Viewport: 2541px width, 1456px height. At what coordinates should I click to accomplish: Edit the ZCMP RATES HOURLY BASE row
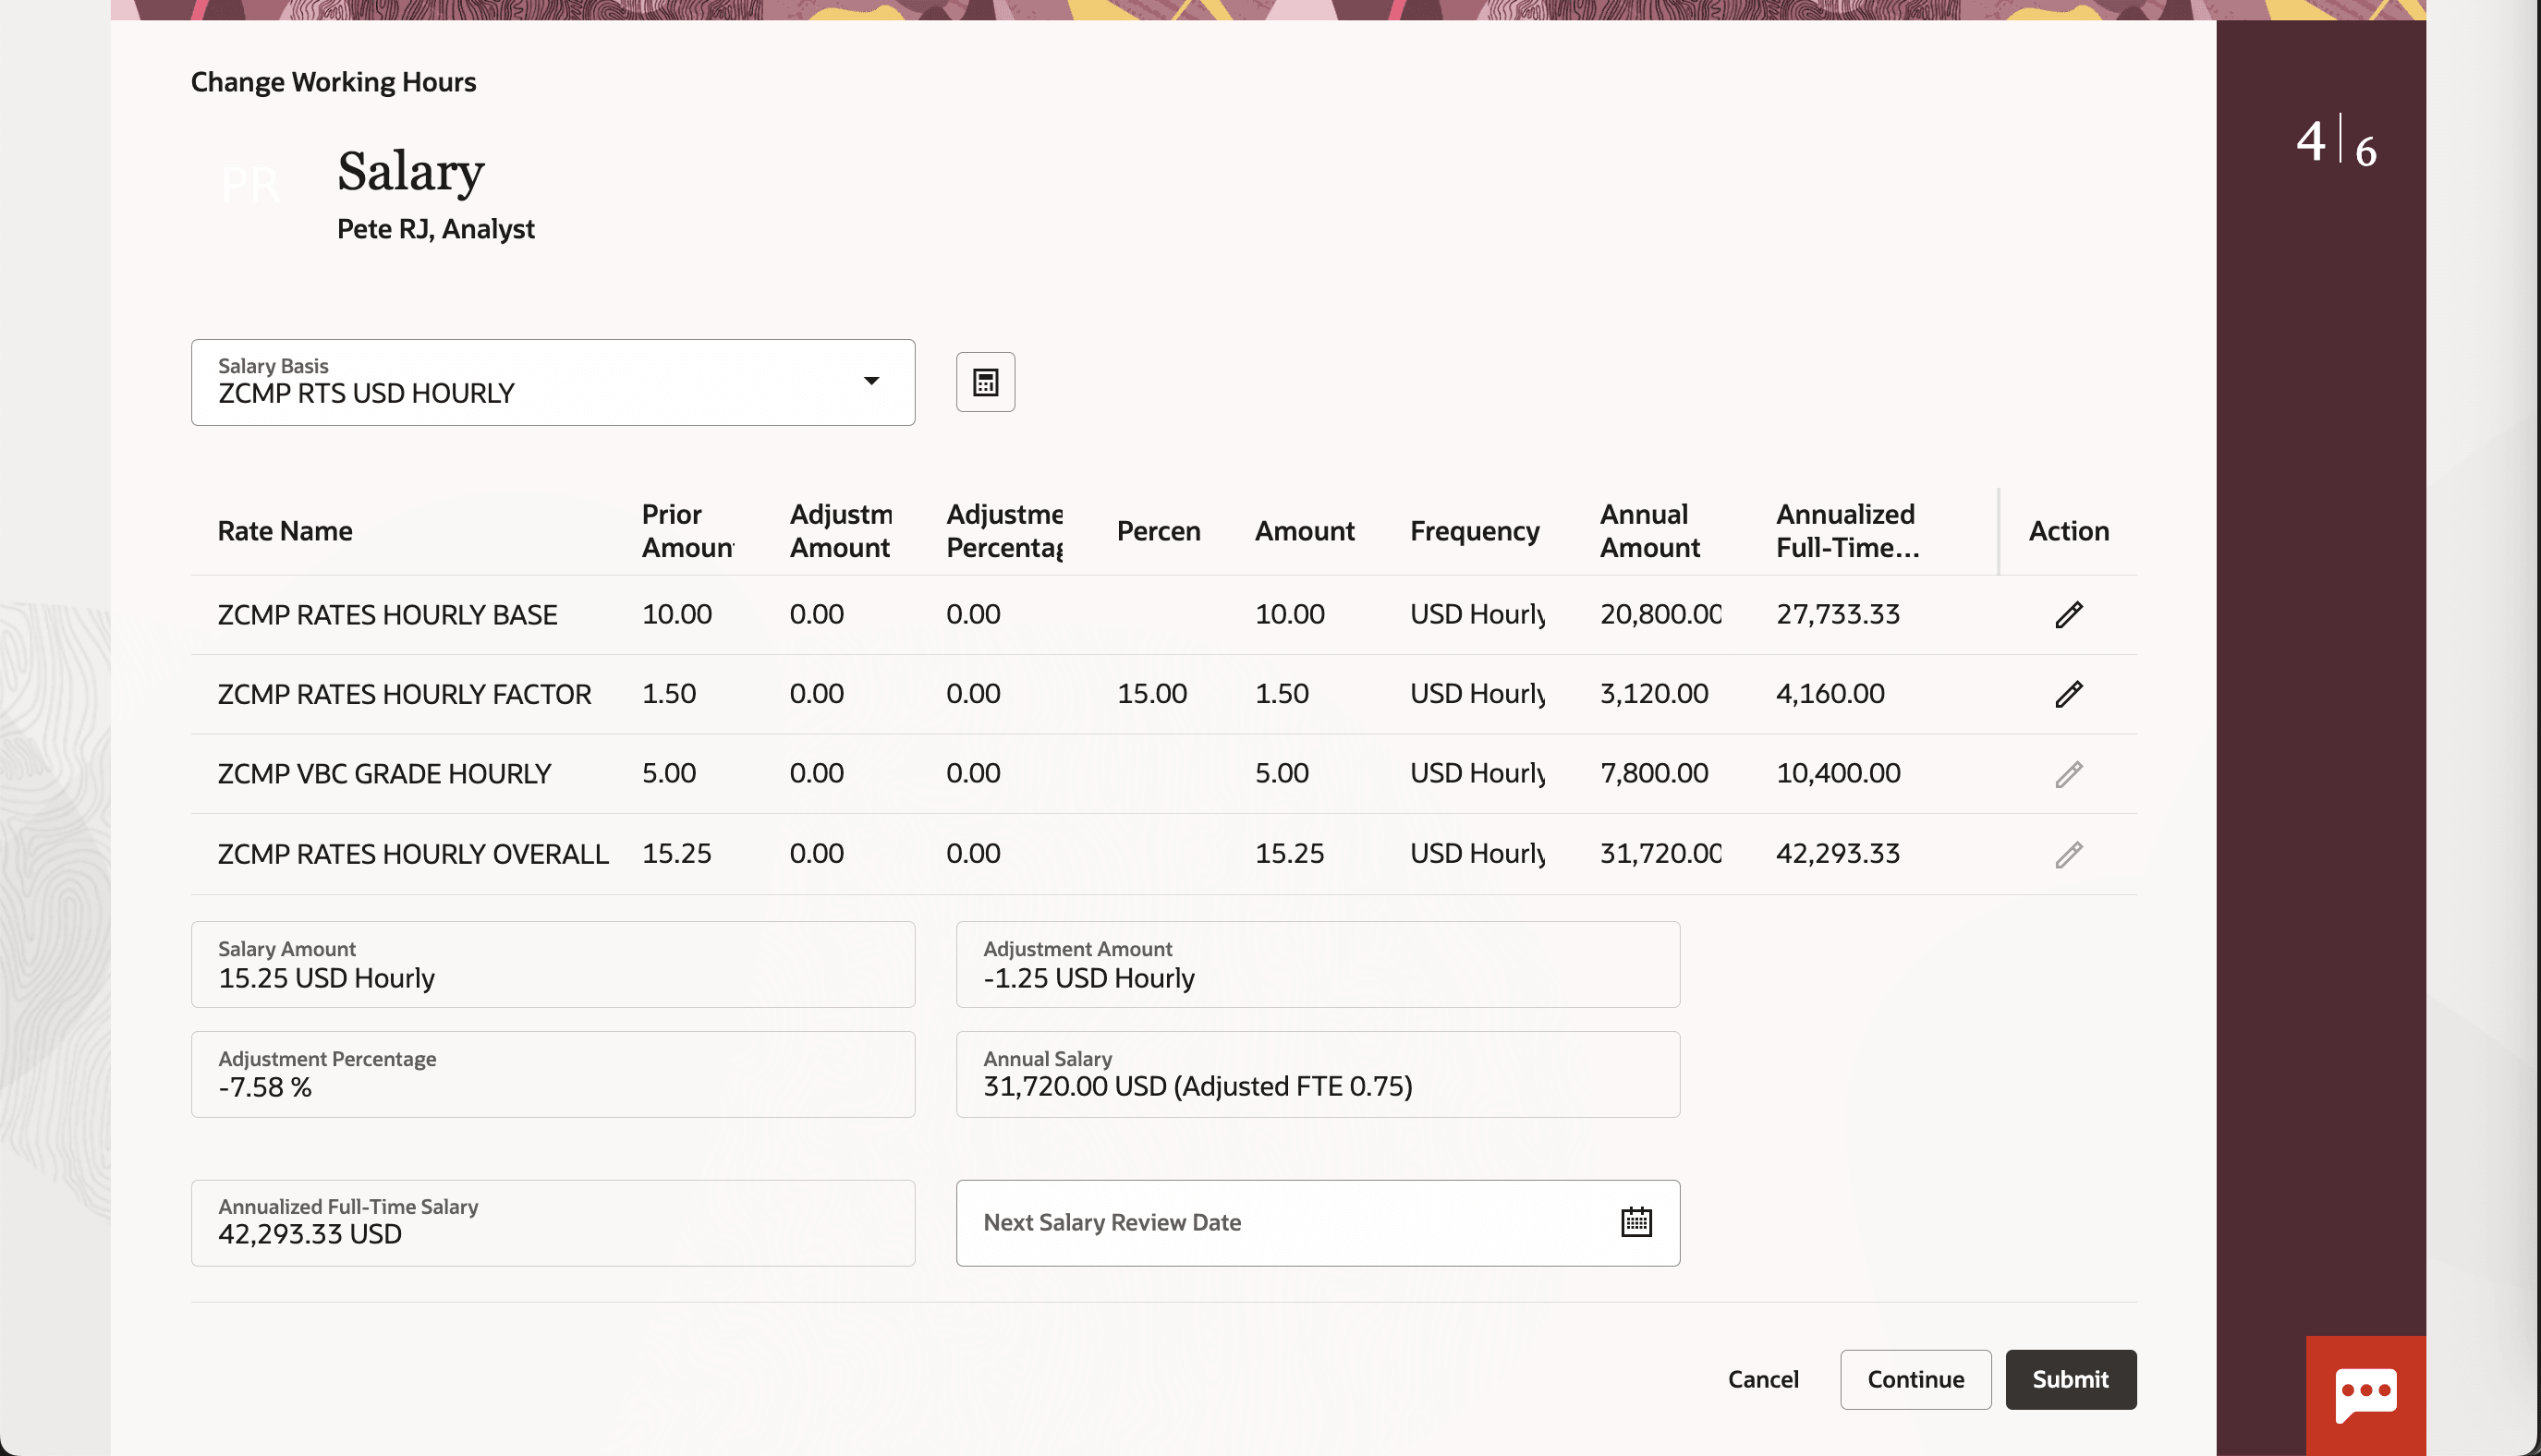click(2068, 614)
